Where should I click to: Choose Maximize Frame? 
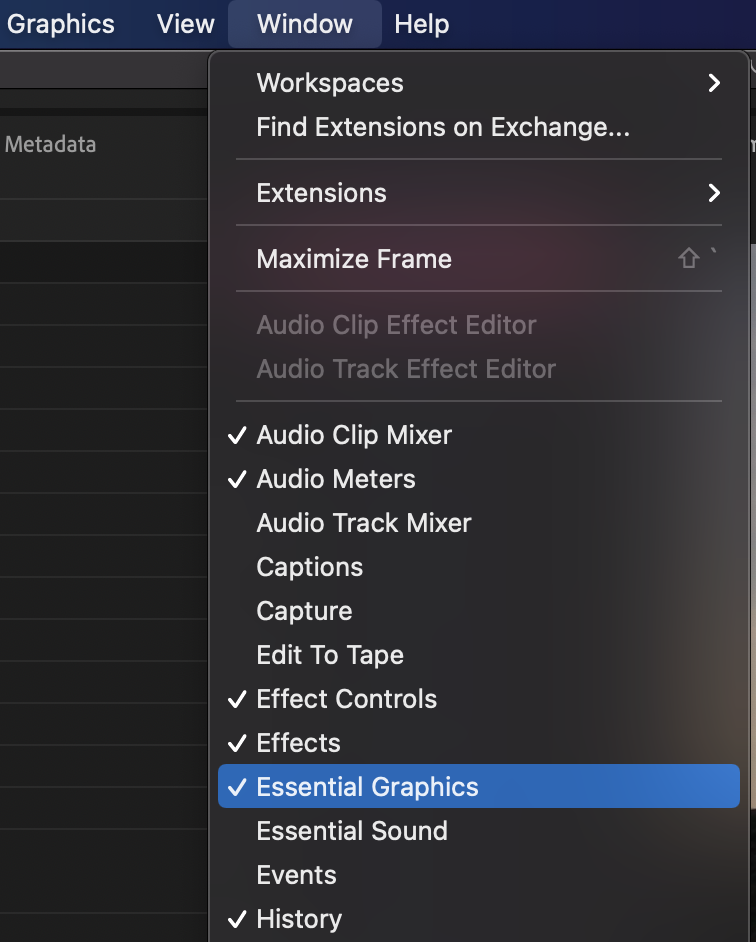(354, 259)
